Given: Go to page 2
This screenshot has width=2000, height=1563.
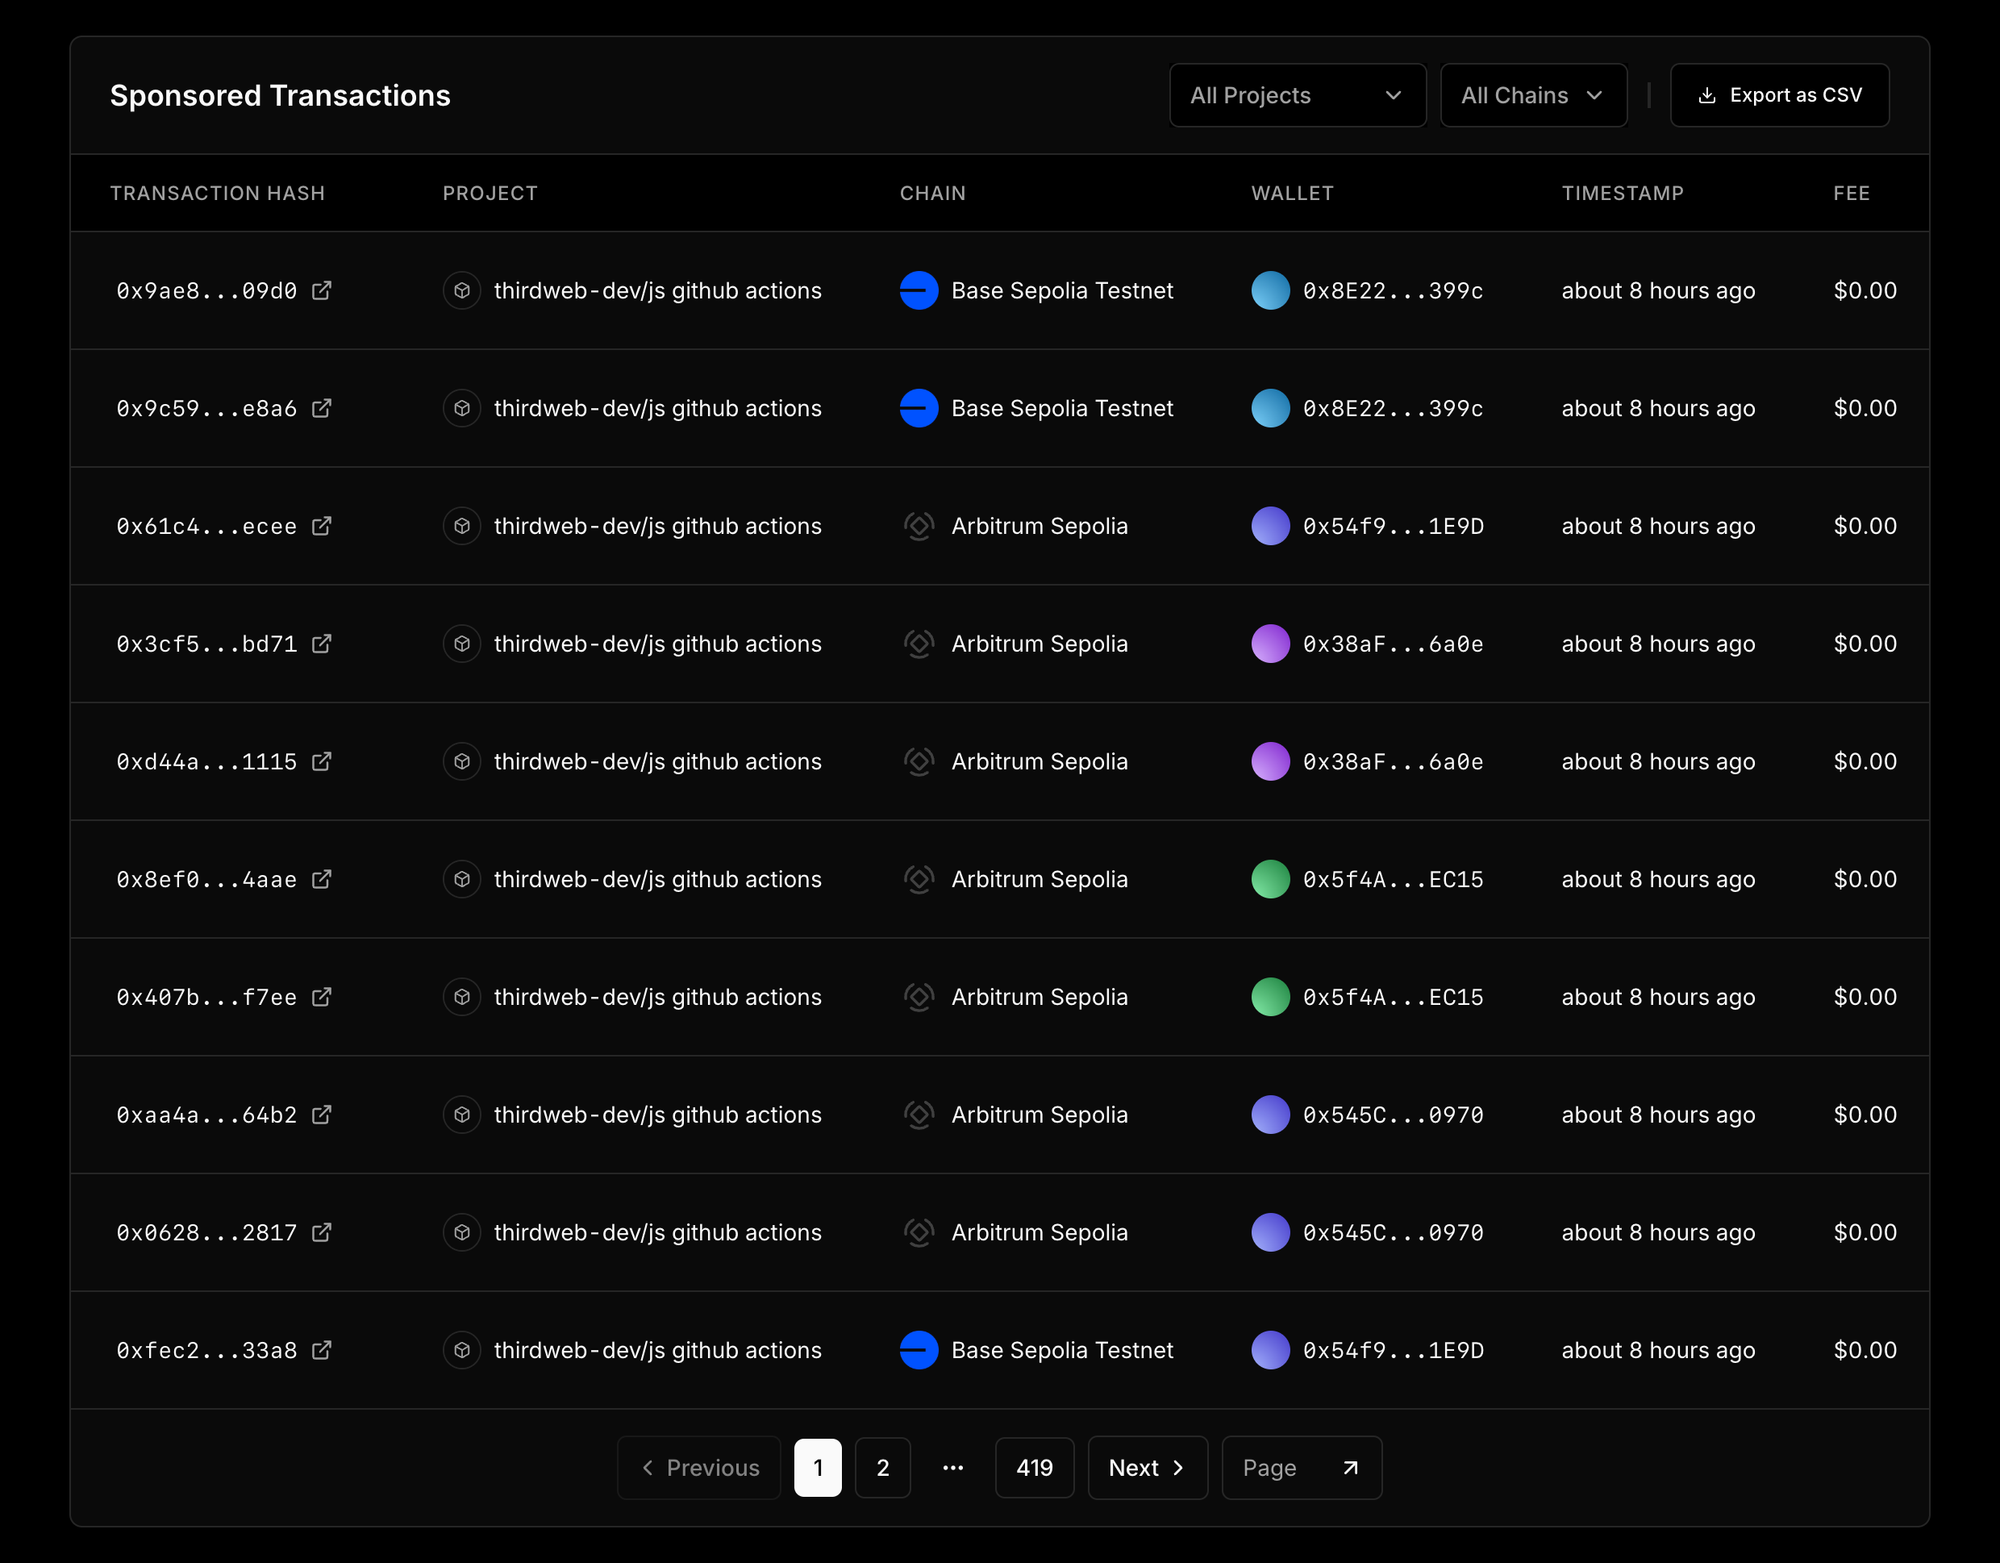Looking at the screenshot, I should 882,1467.
